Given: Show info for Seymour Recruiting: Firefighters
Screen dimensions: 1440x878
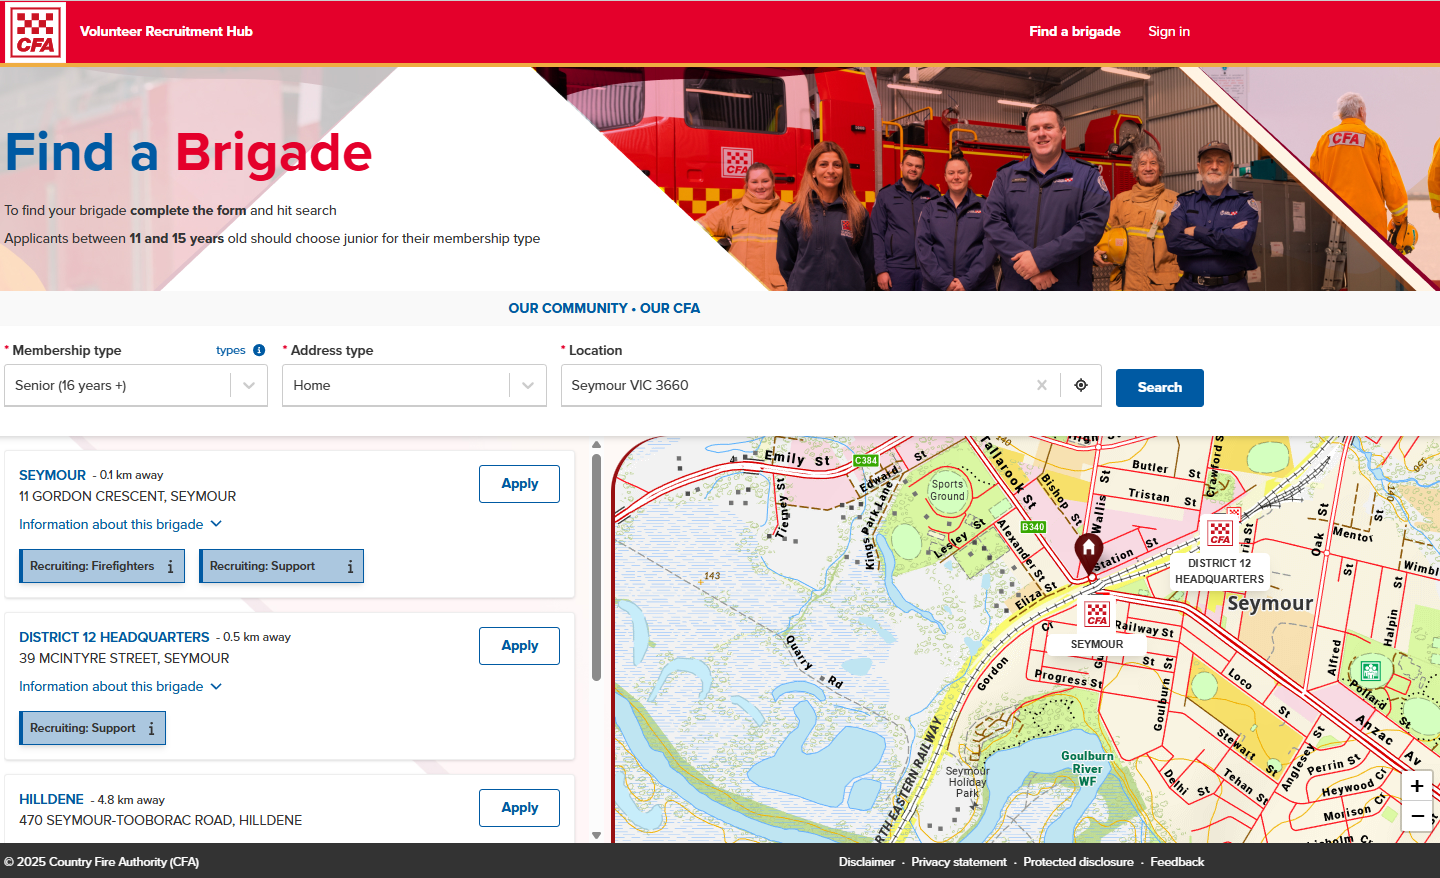Looking at the screenshot, I should point(171,567).
